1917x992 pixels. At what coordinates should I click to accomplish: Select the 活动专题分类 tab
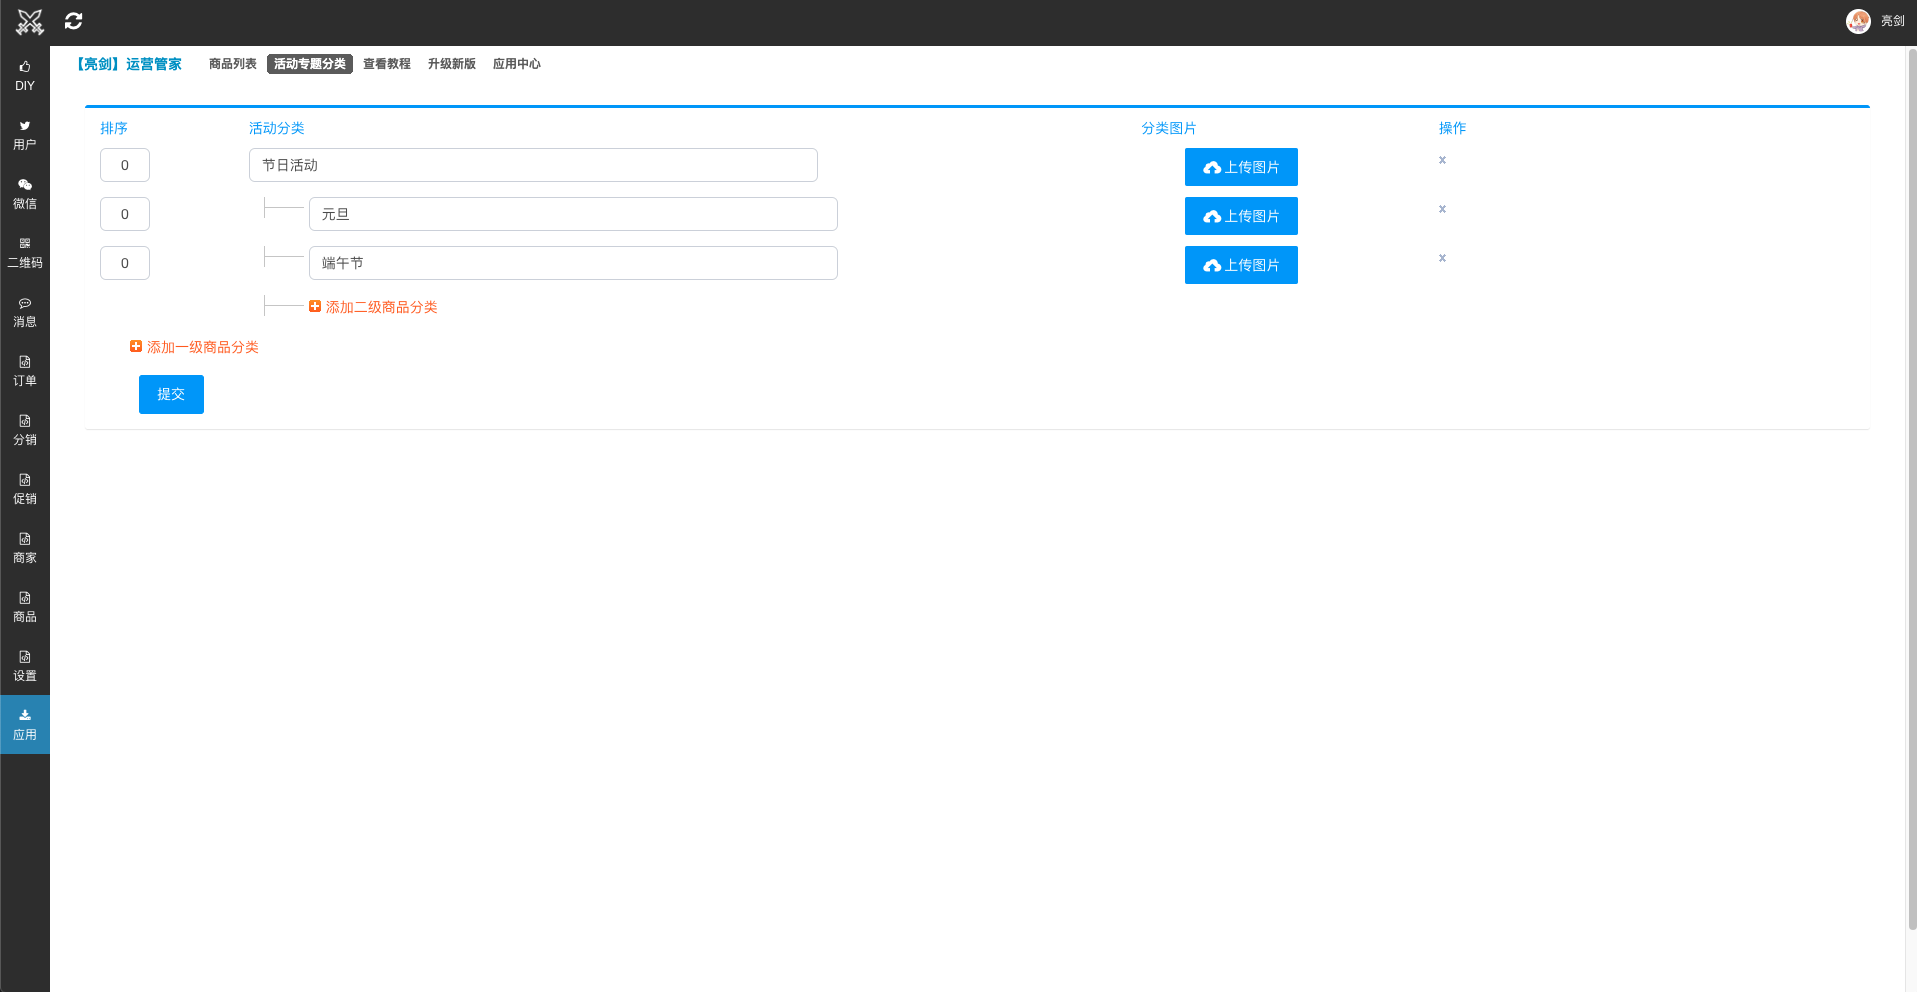[310, 64]
